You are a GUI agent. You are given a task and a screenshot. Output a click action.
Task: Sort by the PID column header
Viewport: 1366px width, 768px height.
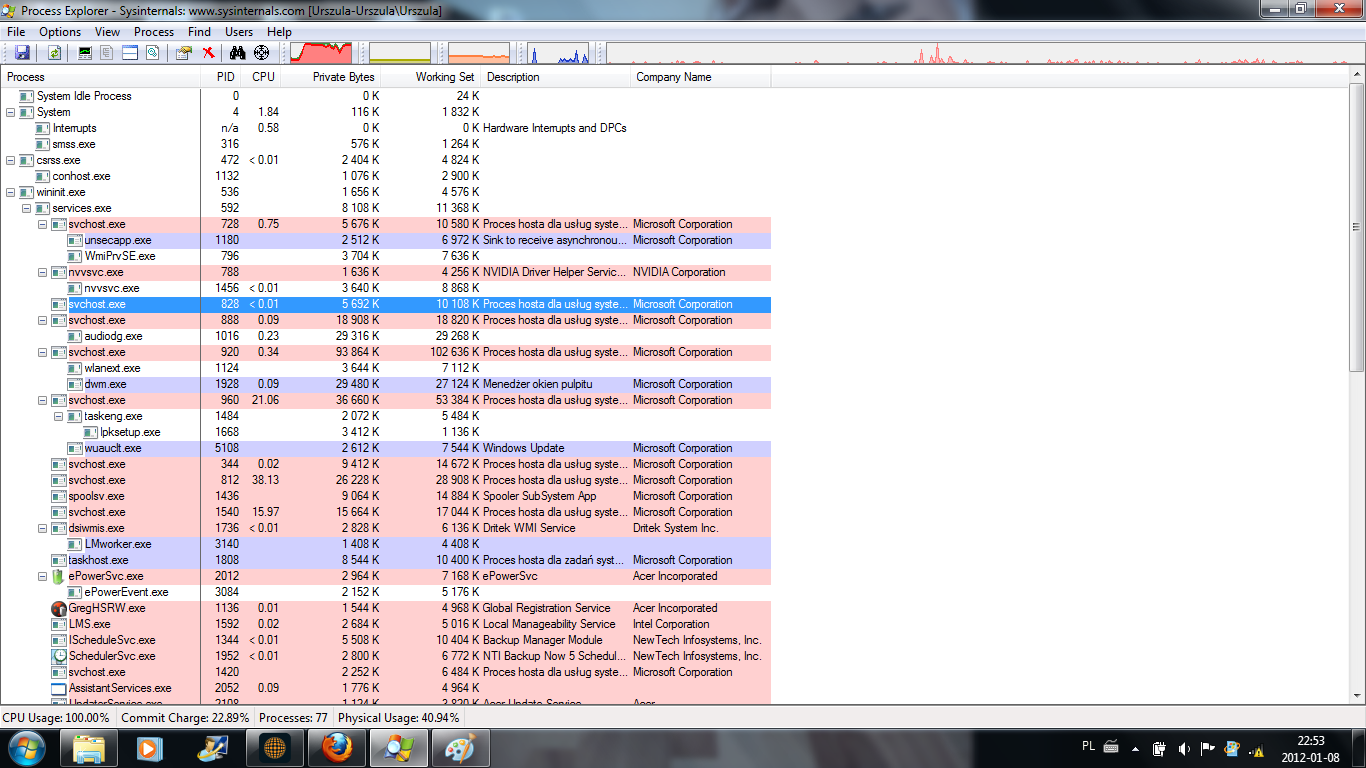pyautogui.click(x=221, y=77)
